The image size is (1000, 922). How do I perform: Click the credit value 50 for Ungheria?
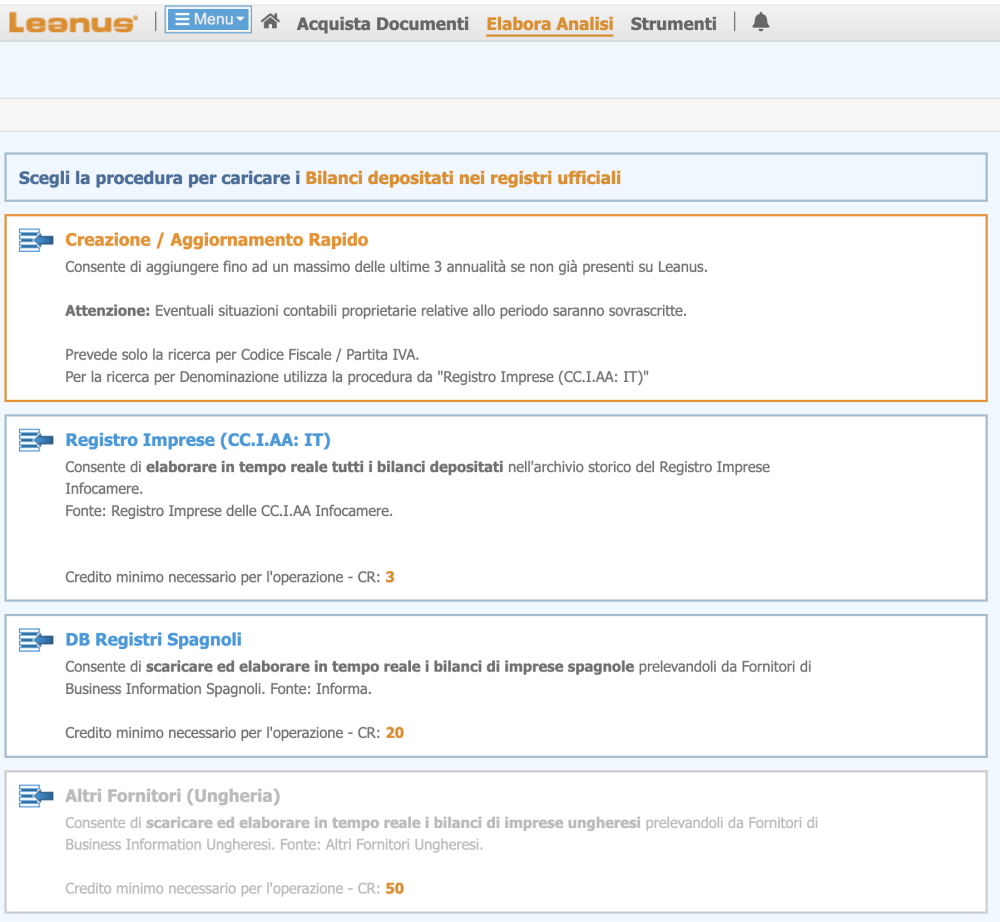coord(395,888)
